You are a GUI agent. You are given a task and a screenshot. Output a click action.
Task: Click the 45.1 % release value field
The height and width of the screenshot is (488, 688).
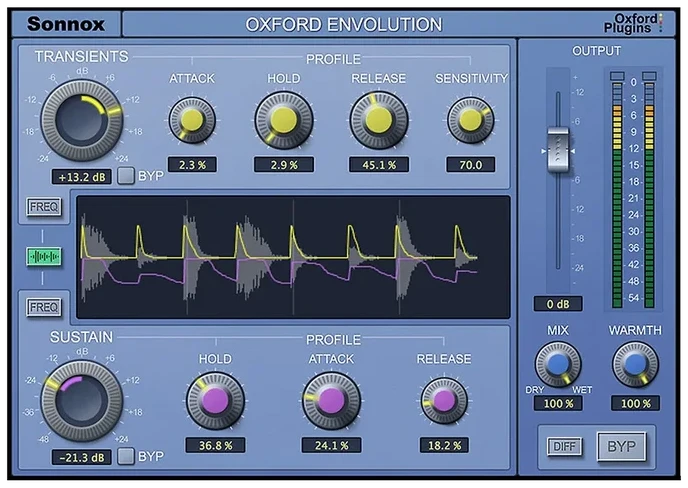(379, 165)
